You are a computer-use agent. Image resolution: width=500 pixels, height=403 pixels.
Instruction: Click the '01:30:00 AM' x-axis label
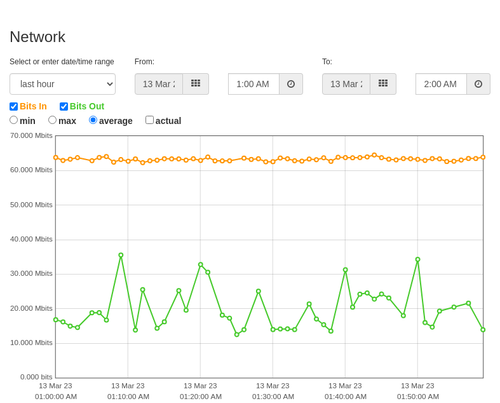(273, 397)
